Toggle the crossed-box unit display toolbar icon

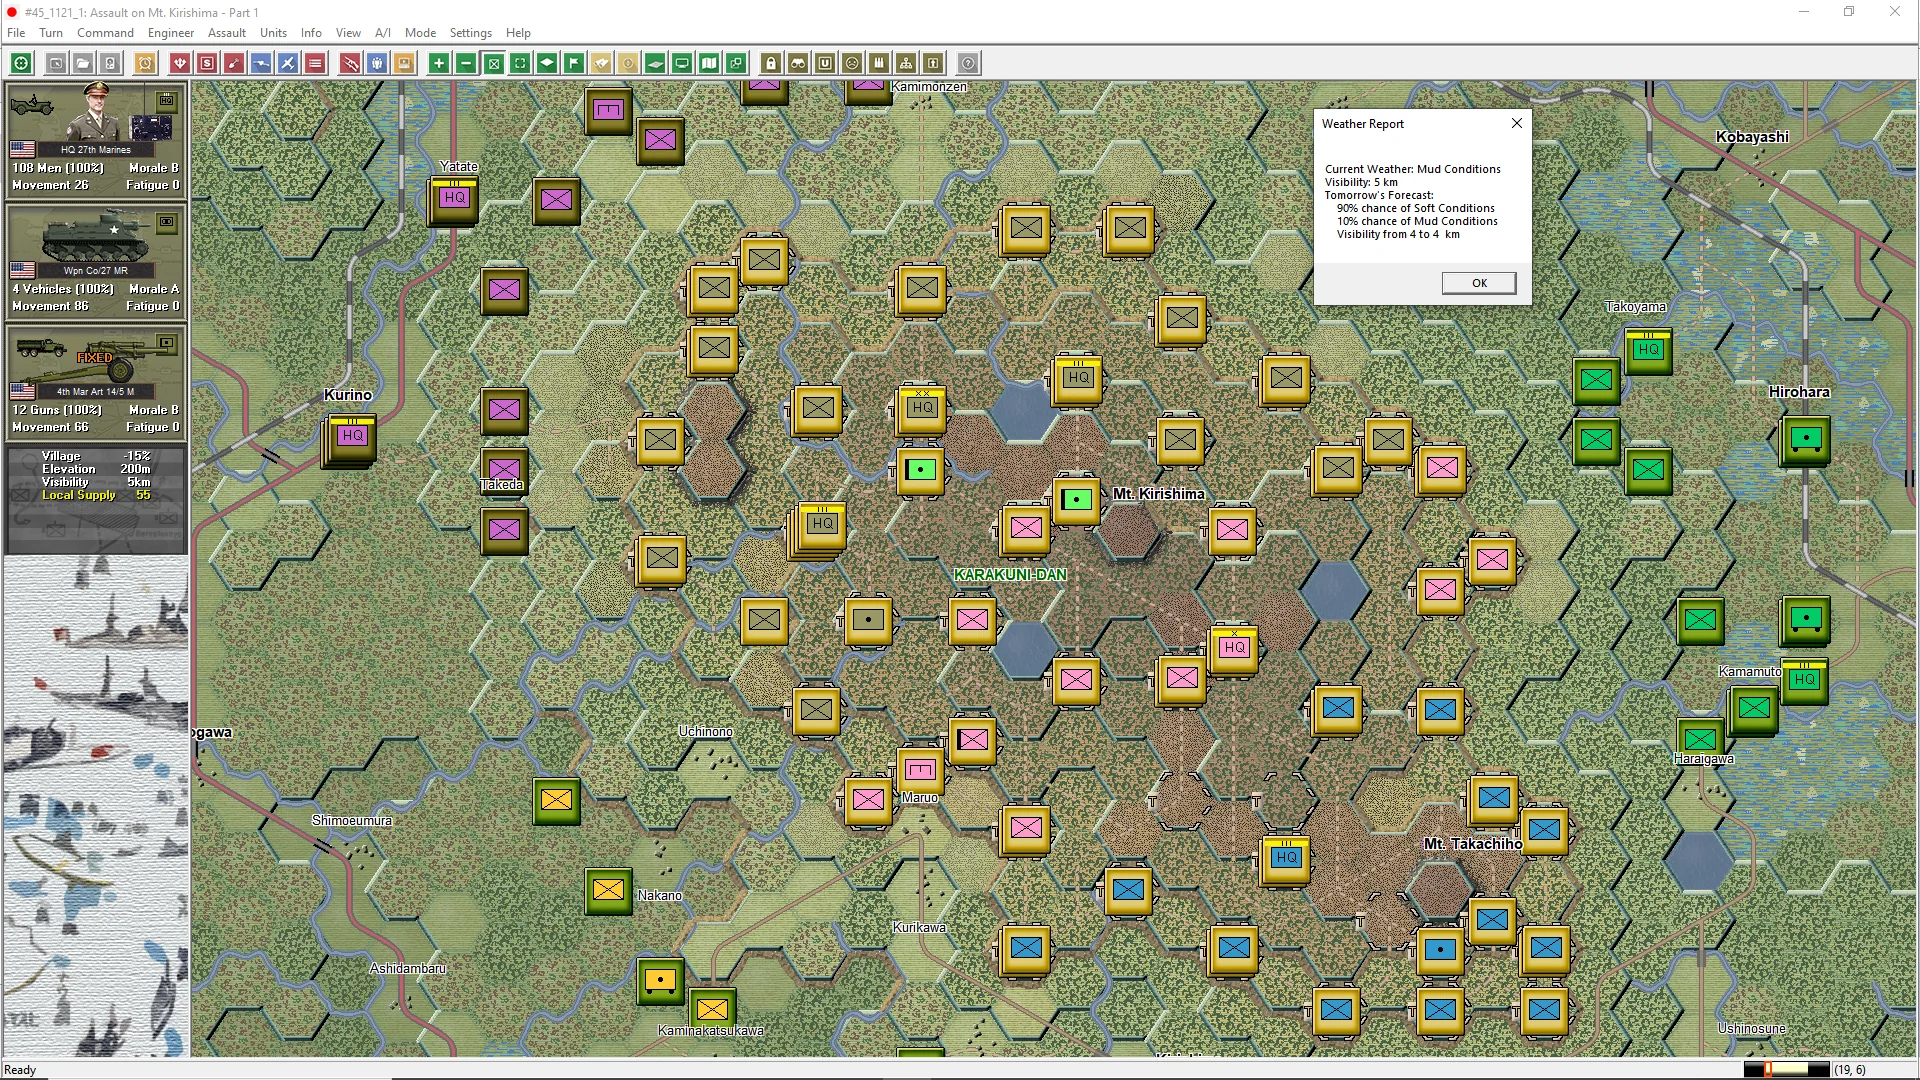pyautogui.click(x=493, y=64)
